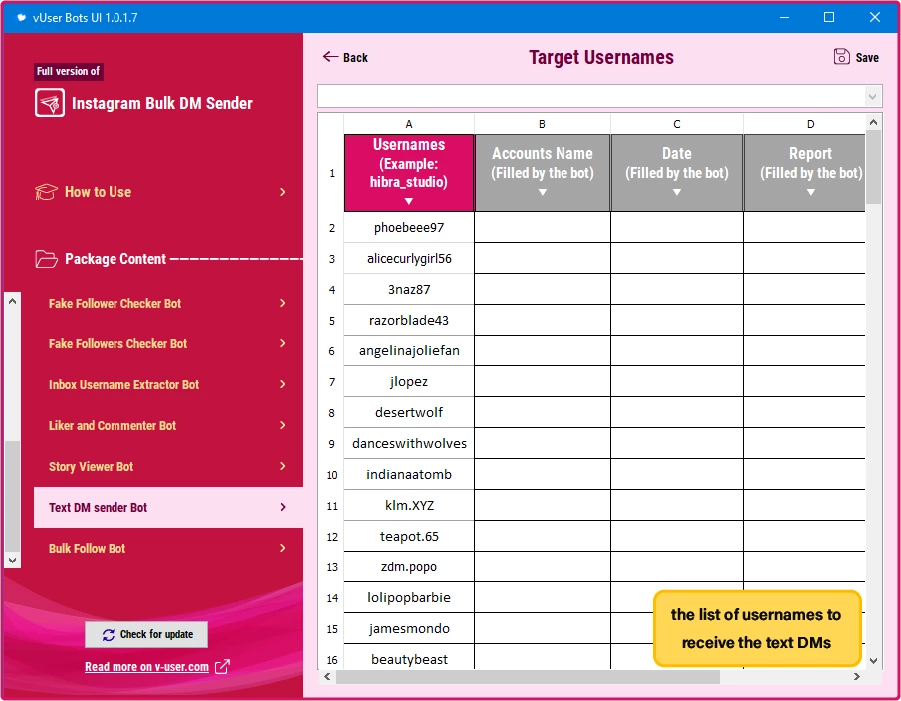Click the spreadsheet horizontal scrollbar thumb
Image resolution: width=901 pixels, height=701 pixels.
527,677
